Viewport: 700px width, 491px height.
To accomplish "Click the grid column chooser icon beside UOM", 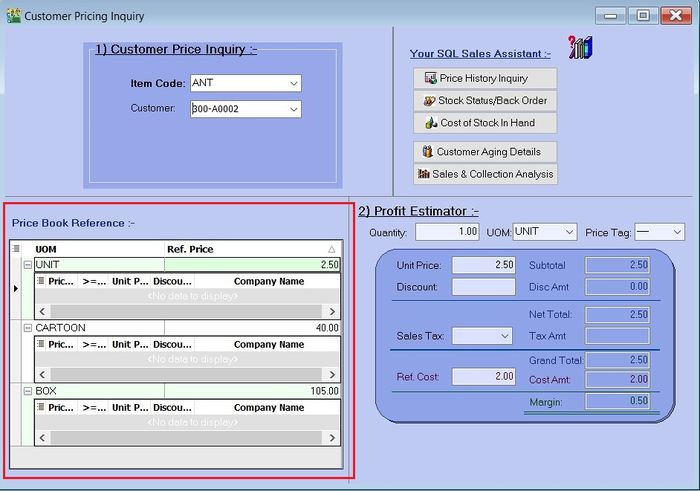I will click(x=17, y=249).
